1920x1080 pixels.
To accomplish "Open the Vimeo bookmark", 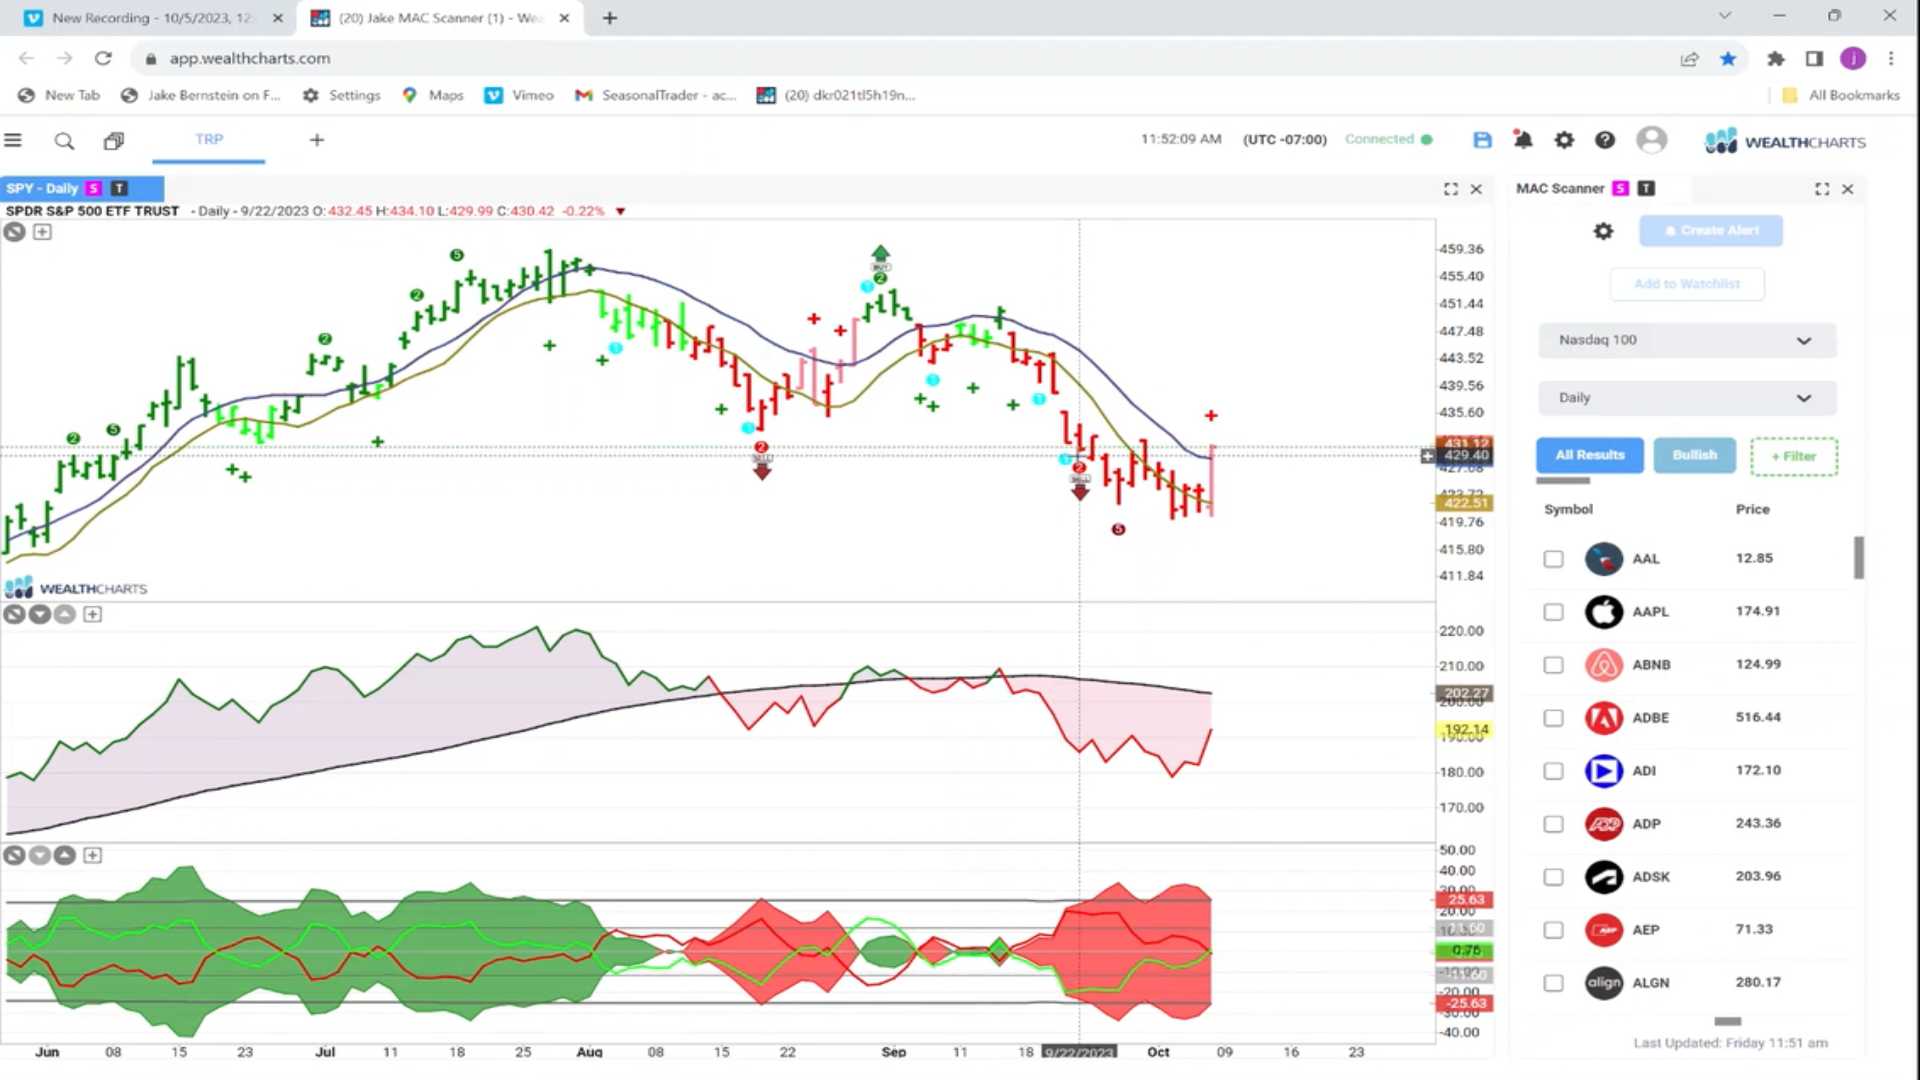I will pos(519,95).
